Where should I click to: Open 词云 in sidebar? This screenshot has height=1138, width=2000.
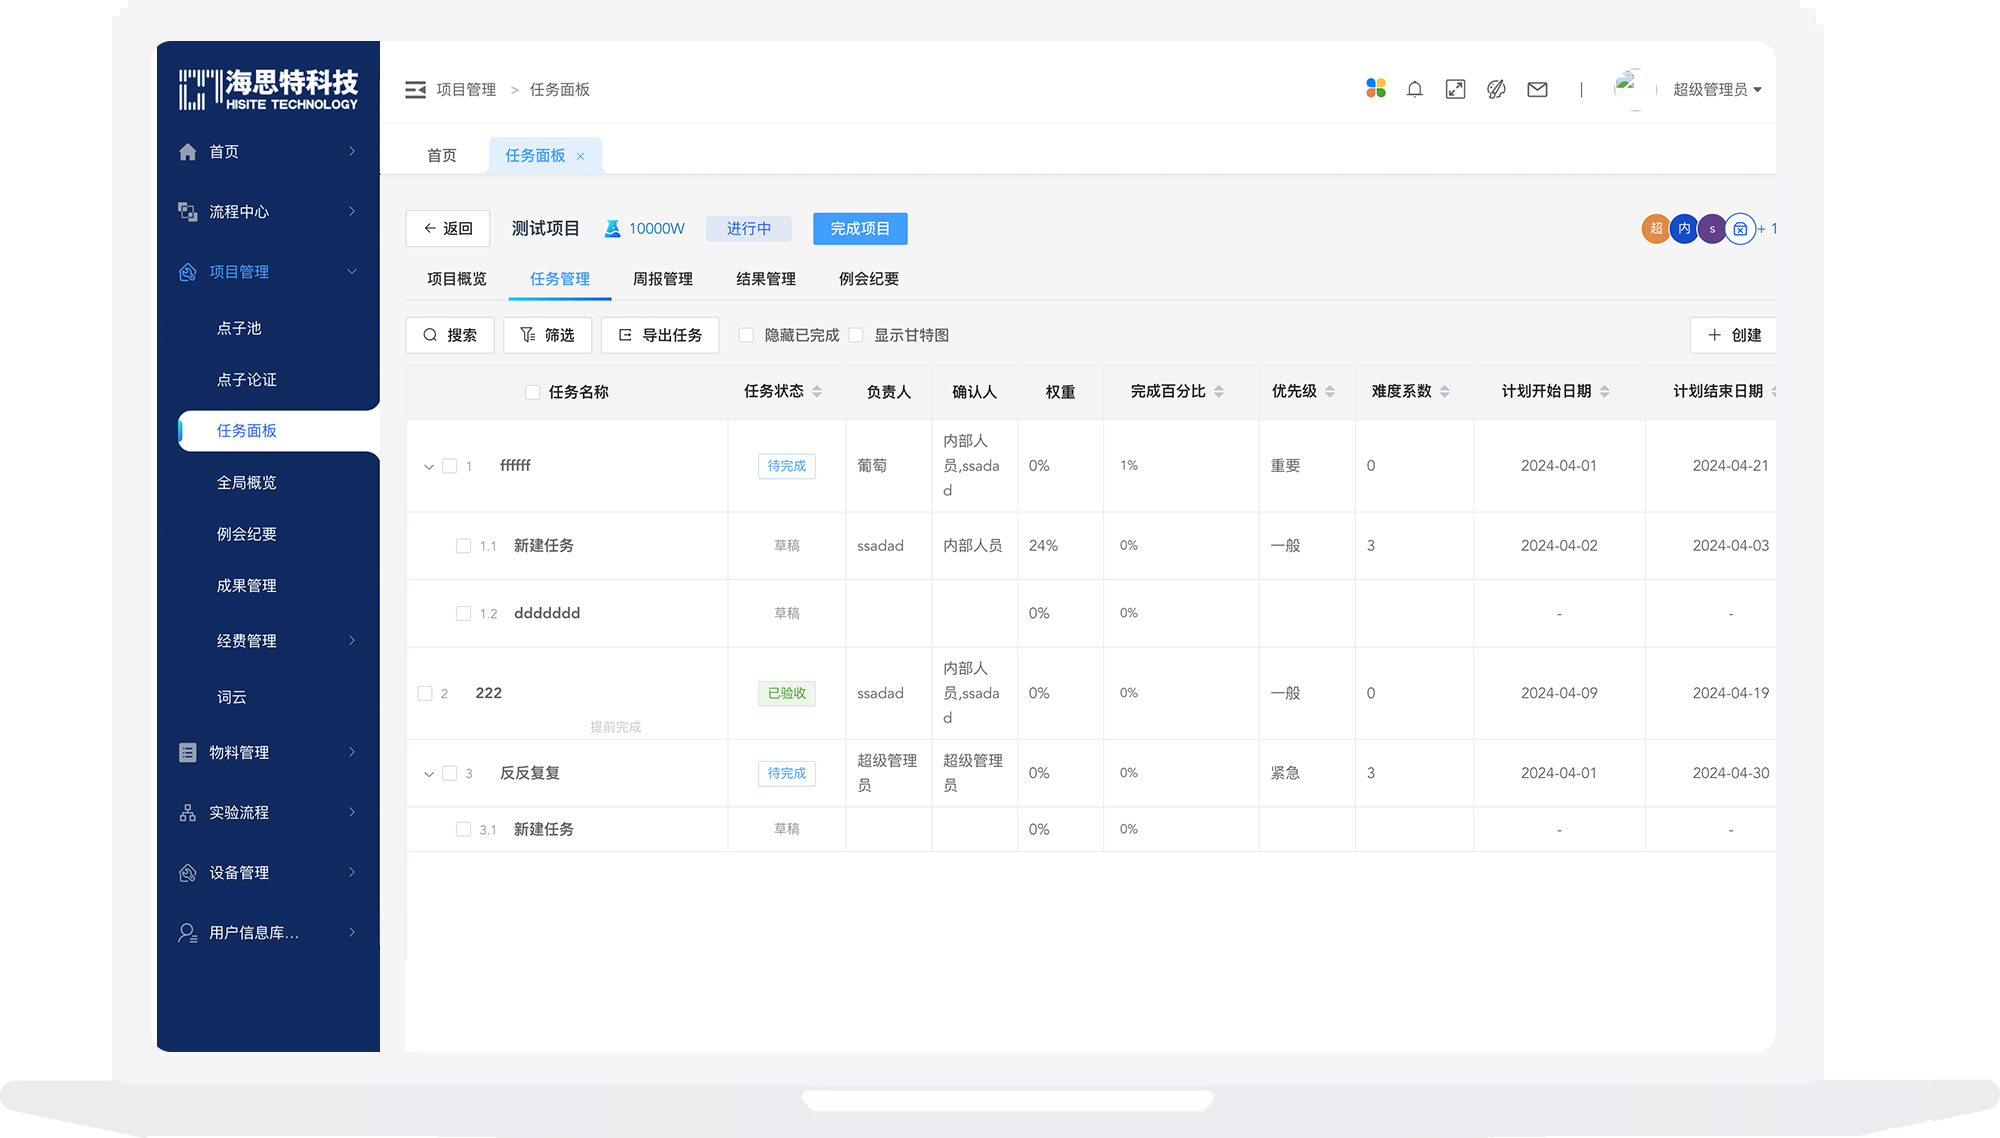coord(232,697)
